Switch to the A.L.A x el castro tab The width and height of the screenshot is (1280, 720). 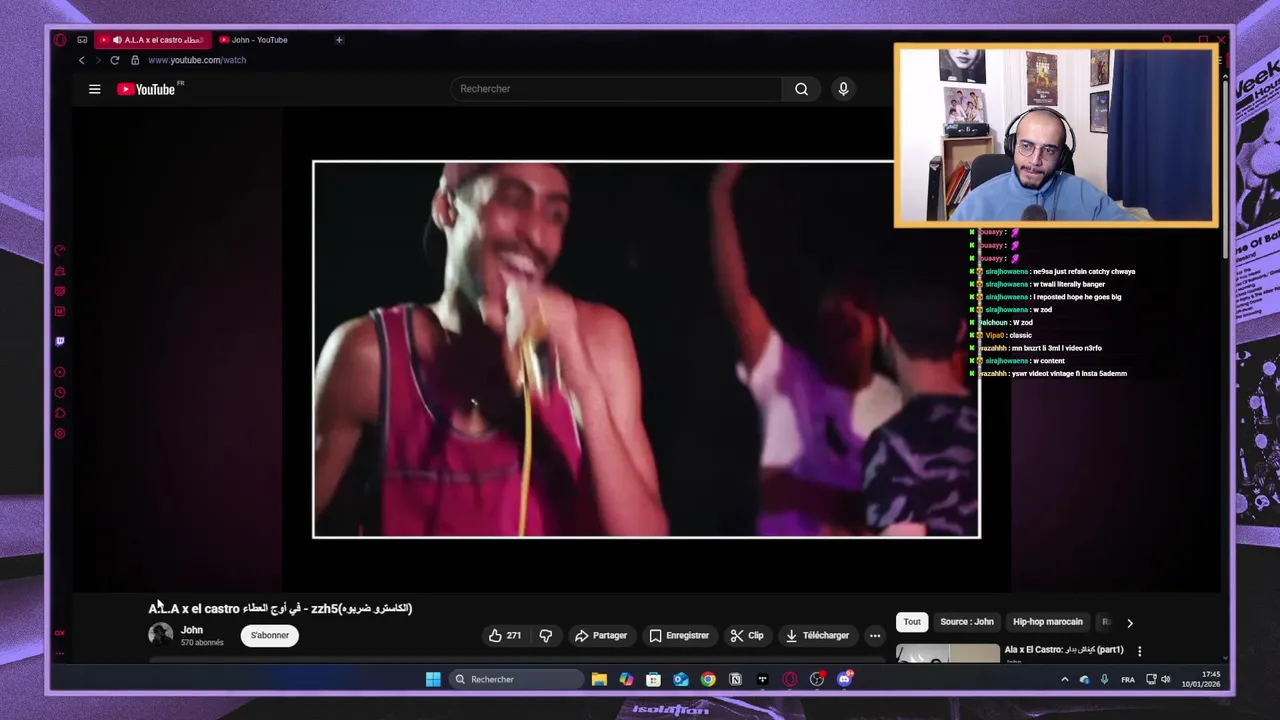pos(153,40)
